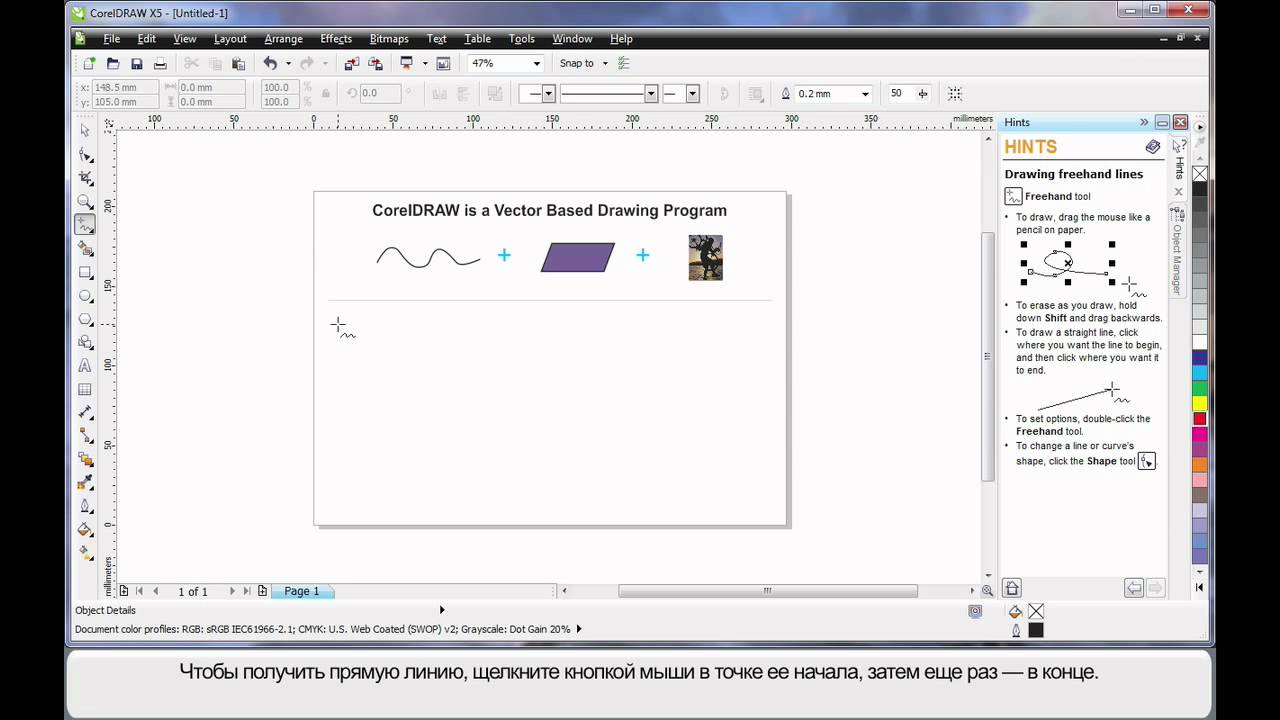Select the Basic Shapes tool
The image size is (1280, 720).
[85, 343]
